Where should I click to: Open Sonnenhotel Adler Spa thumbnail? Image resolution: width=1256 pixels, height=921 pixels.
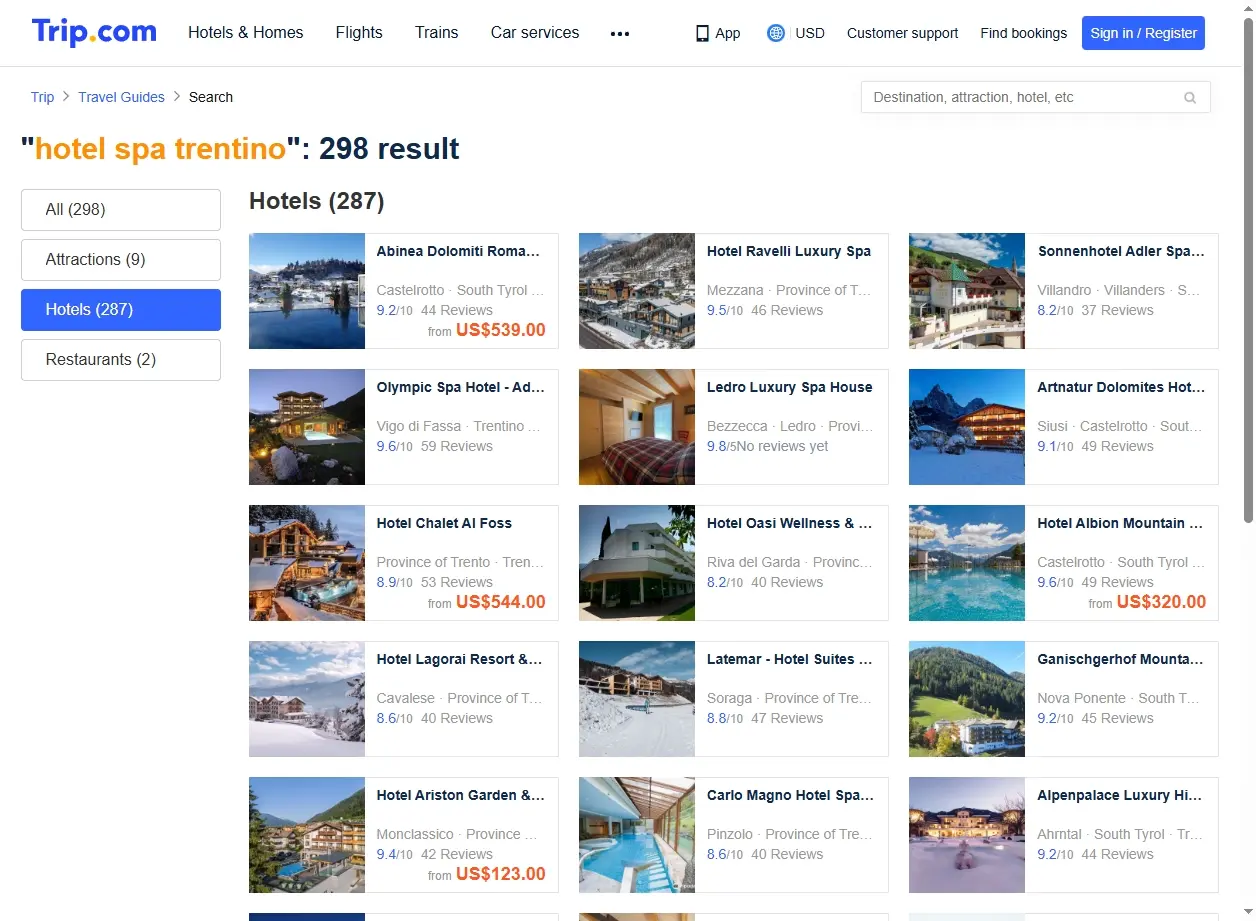pyautogui.click(x=967, y=291)
